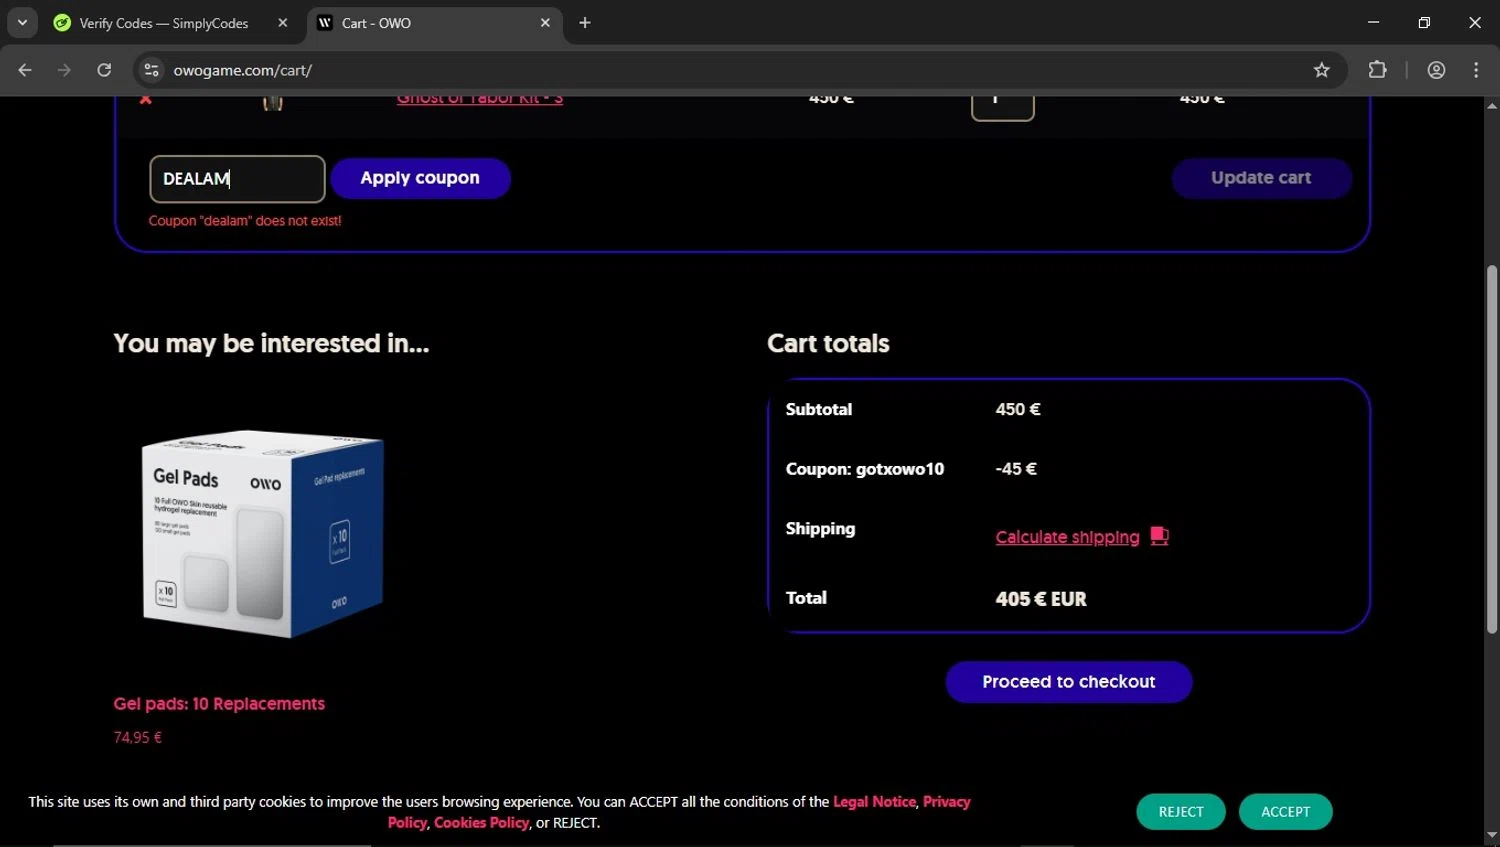The width and height of the screenshot is (1500, 847).
Task: Click the Update cart button
Action: point(1261,178)
